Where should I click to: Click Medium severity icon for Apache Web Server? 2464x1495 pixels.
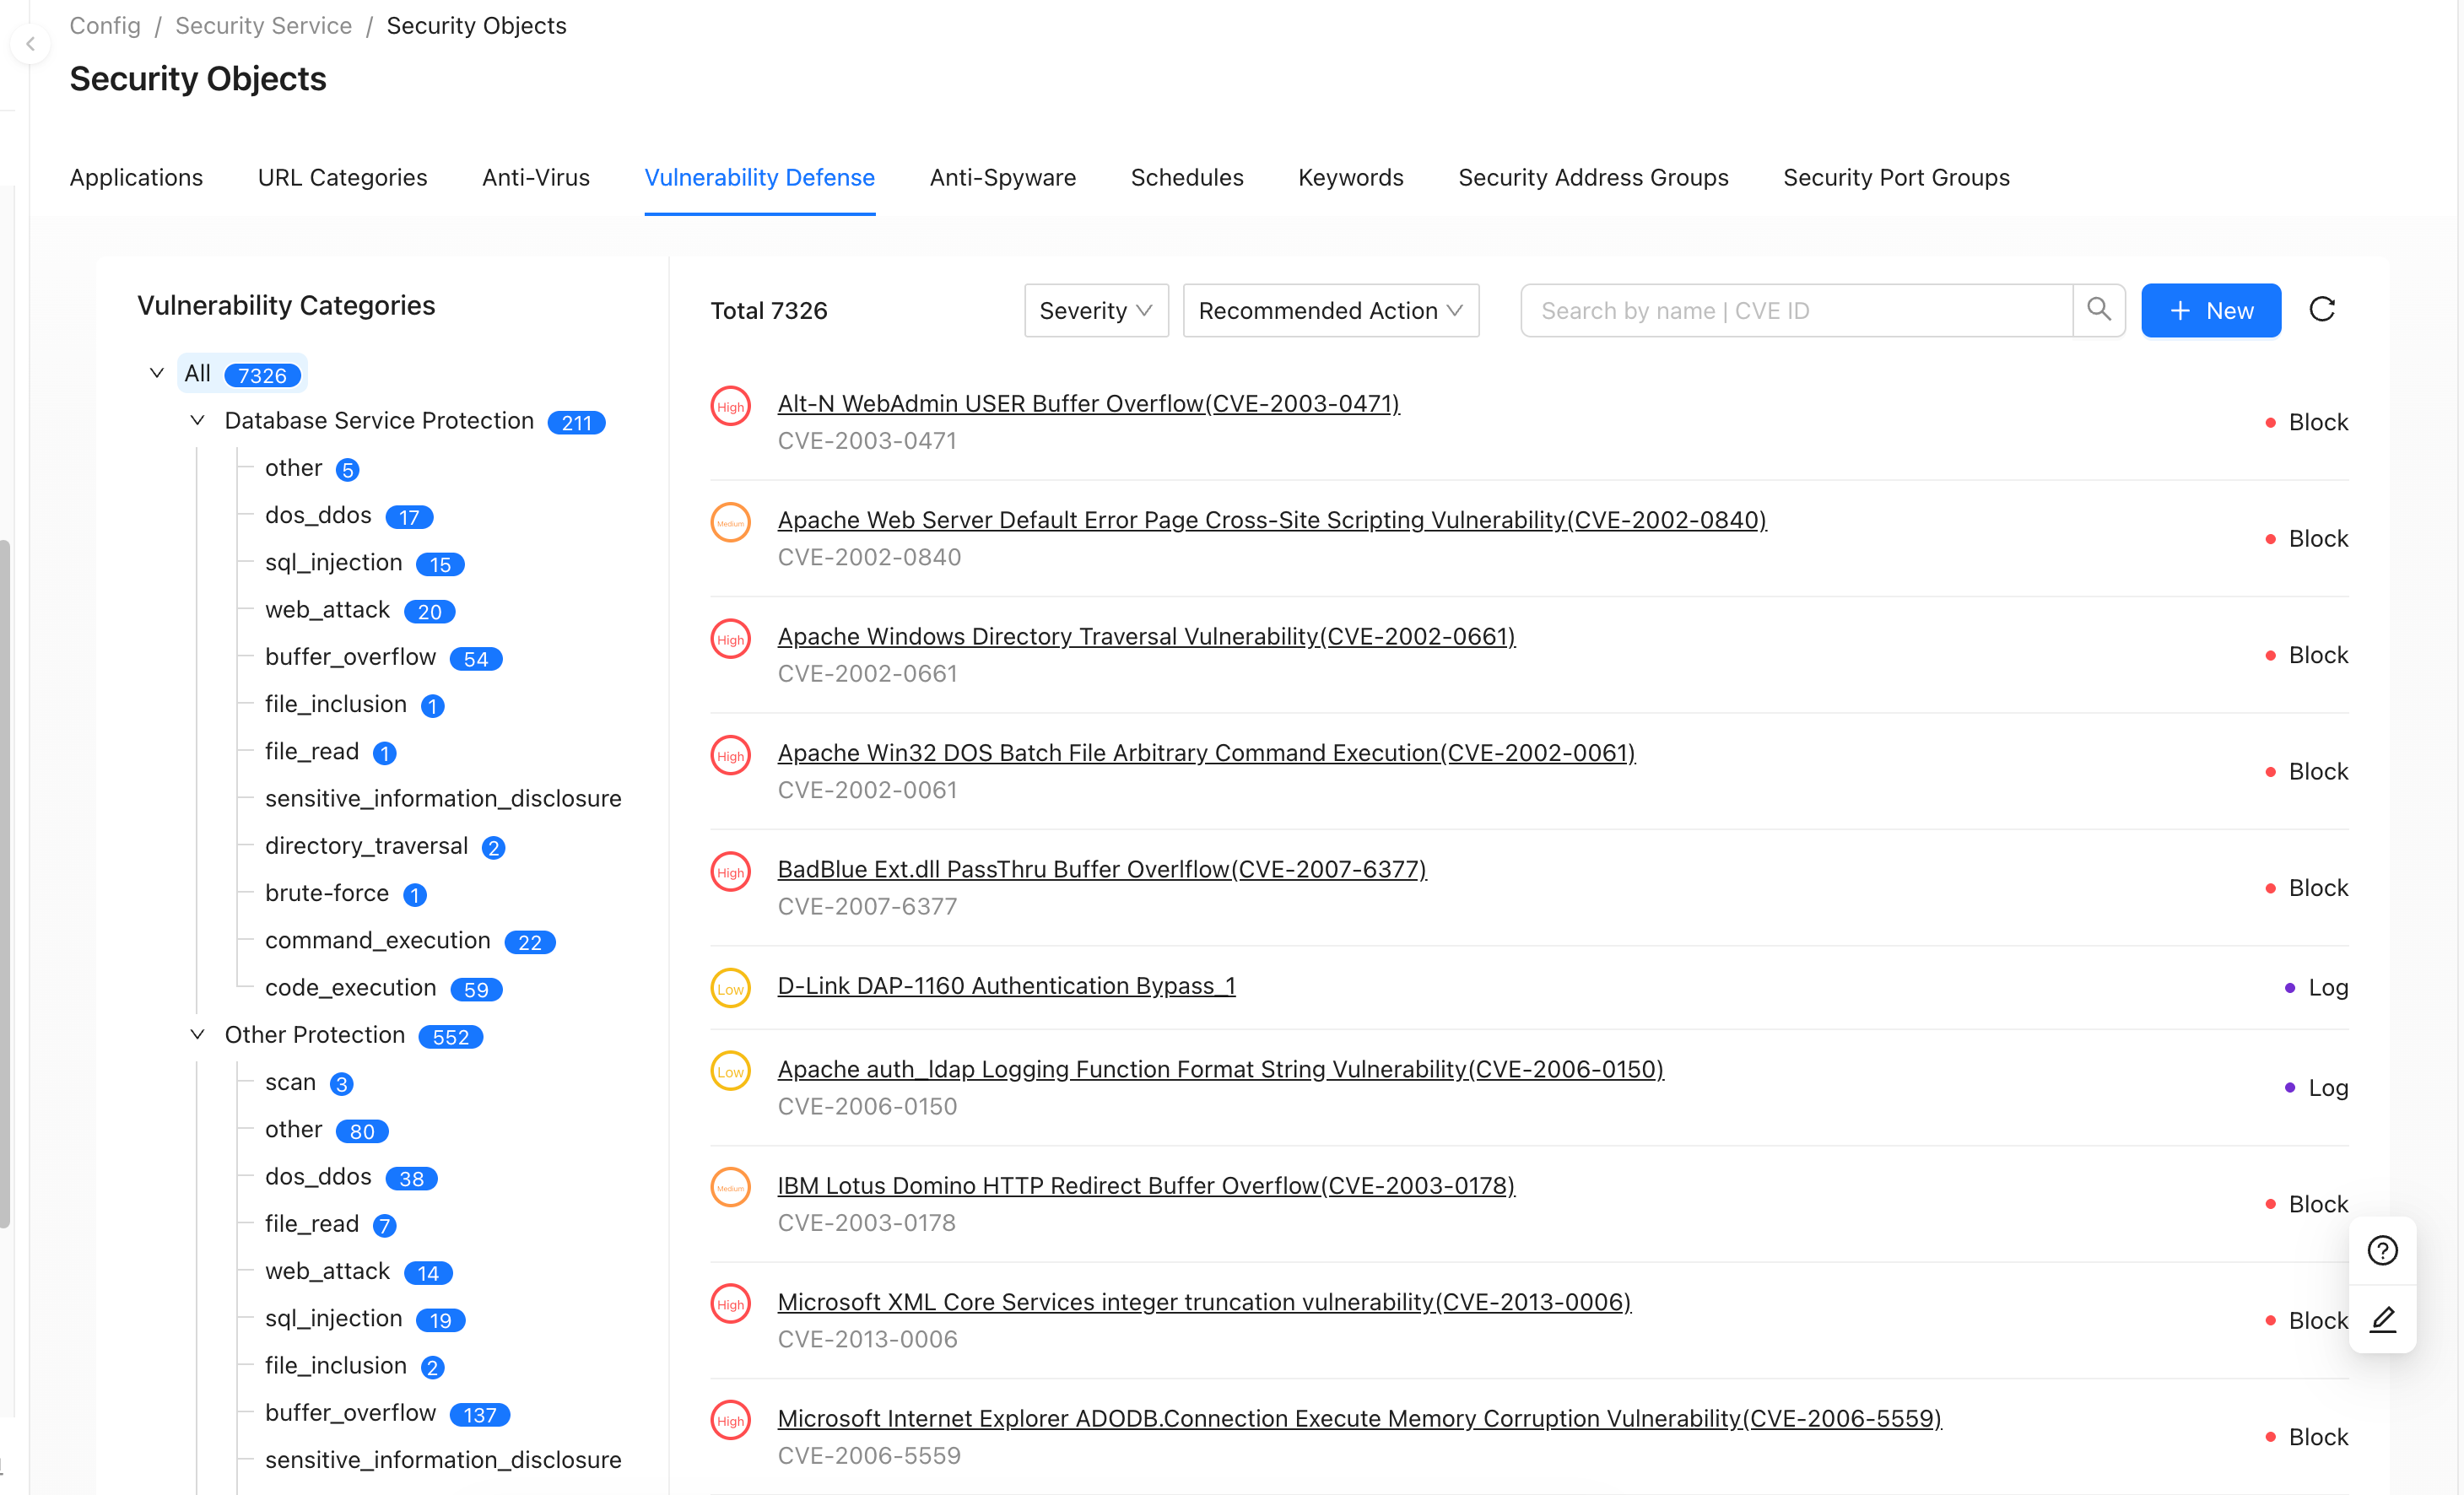[x=730, y=522]
